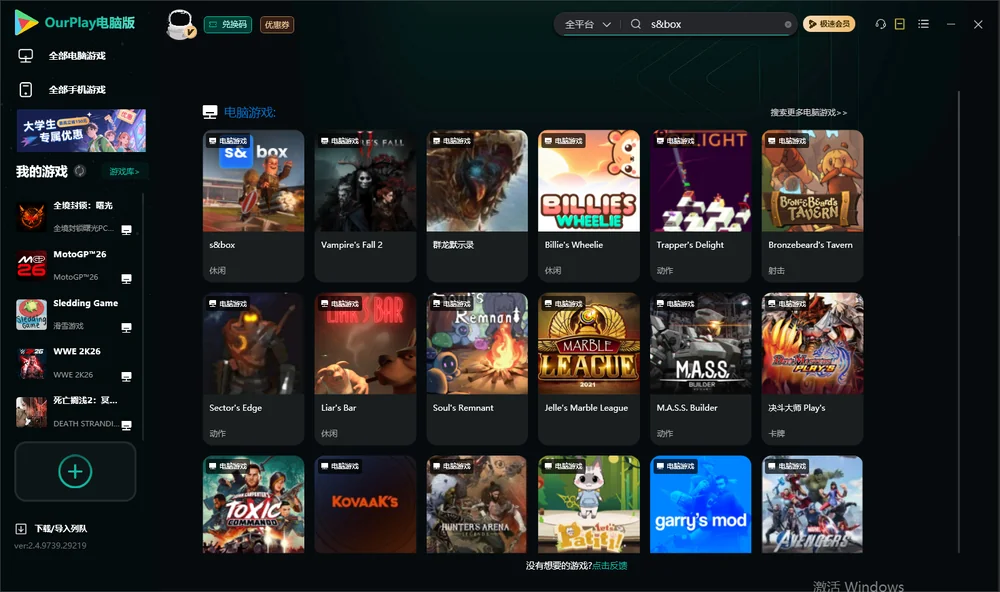Click the download queue arrow icon

tap(20, 529)
